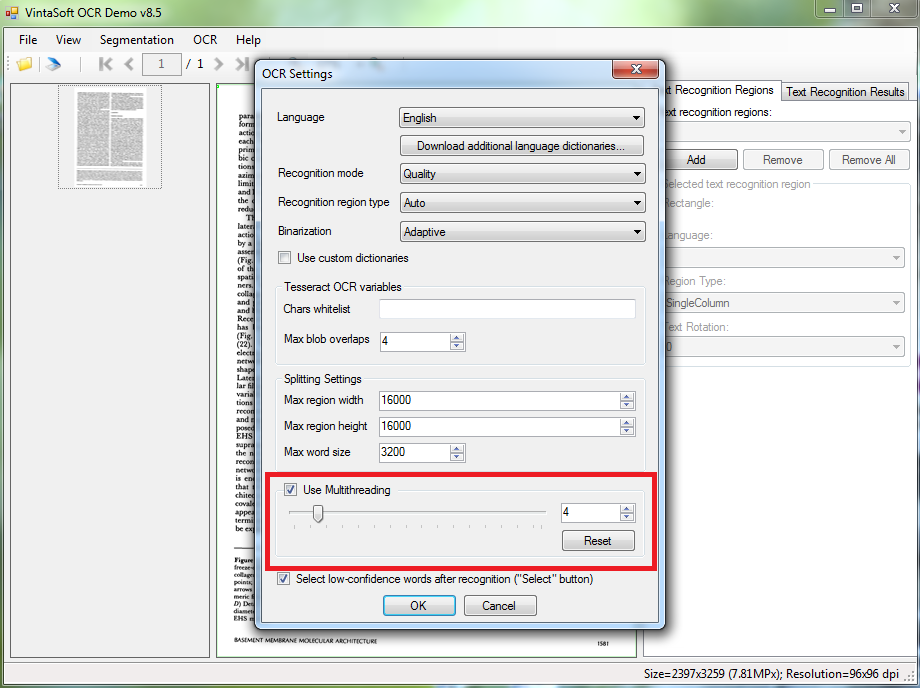Expand the Recognition mode dropdown
The image size is (920, 688).
pyautogui.click(x=522, y=174)
